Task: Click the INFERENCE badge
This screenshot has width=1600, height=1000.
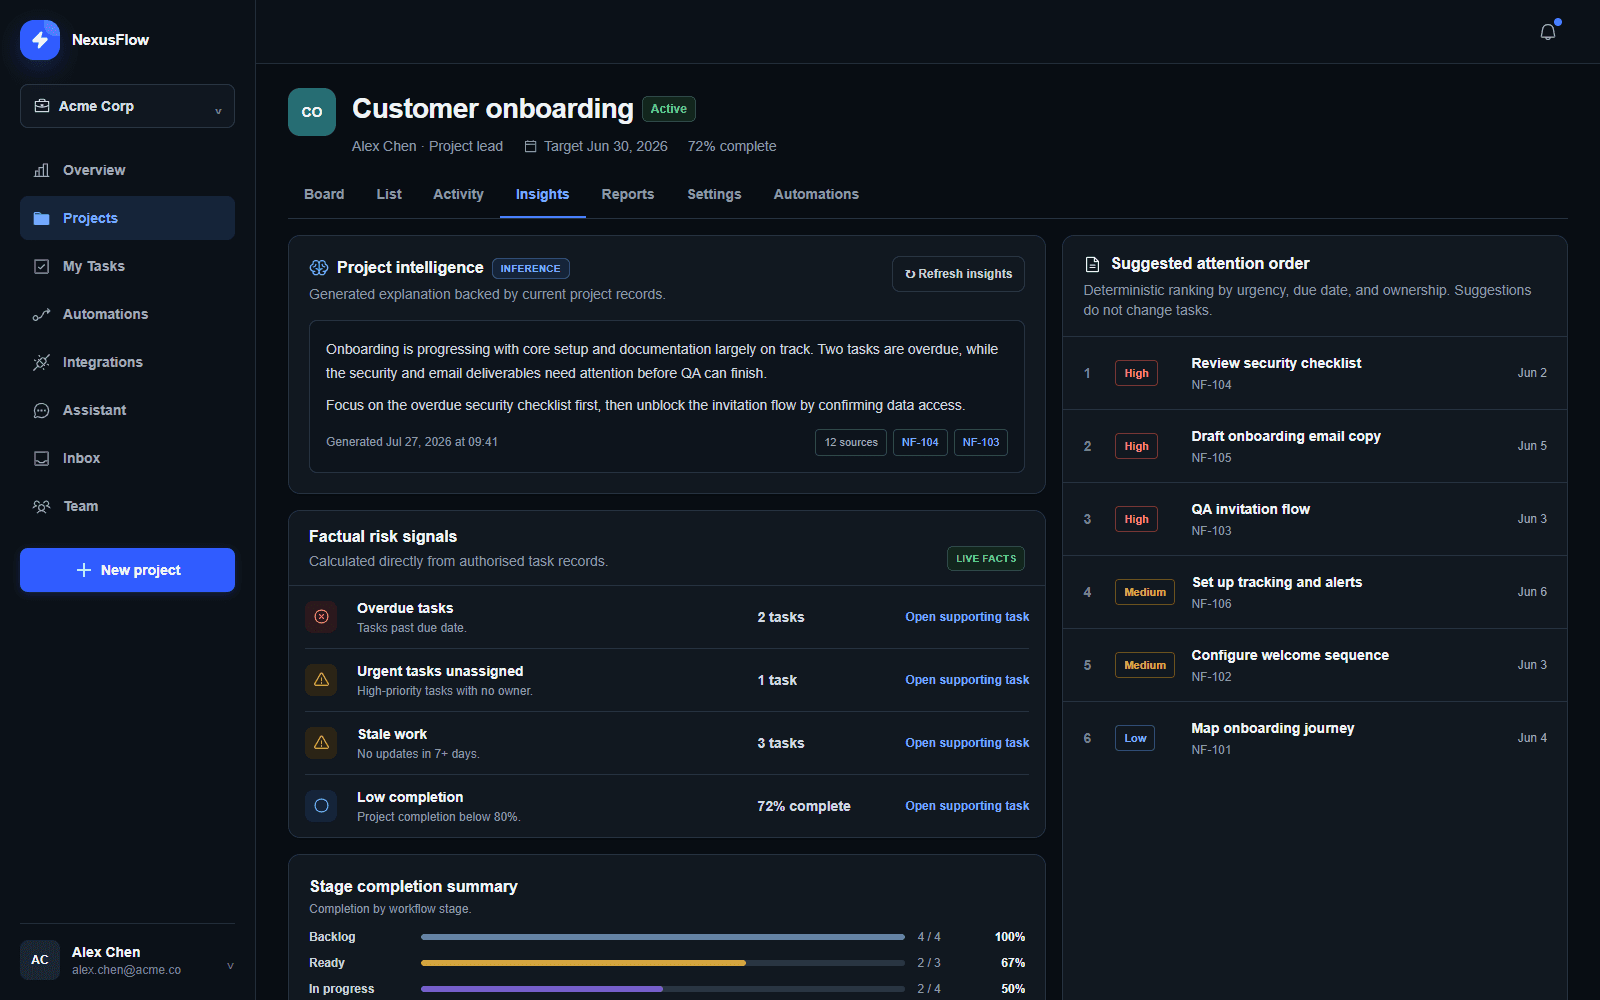Action: pos(530,268)
